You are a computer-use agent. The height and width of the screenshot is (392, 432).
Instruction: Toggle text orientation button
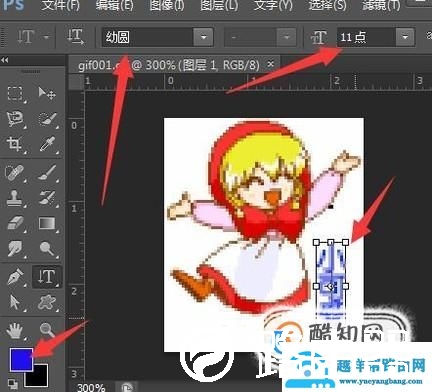pos(76,37)
